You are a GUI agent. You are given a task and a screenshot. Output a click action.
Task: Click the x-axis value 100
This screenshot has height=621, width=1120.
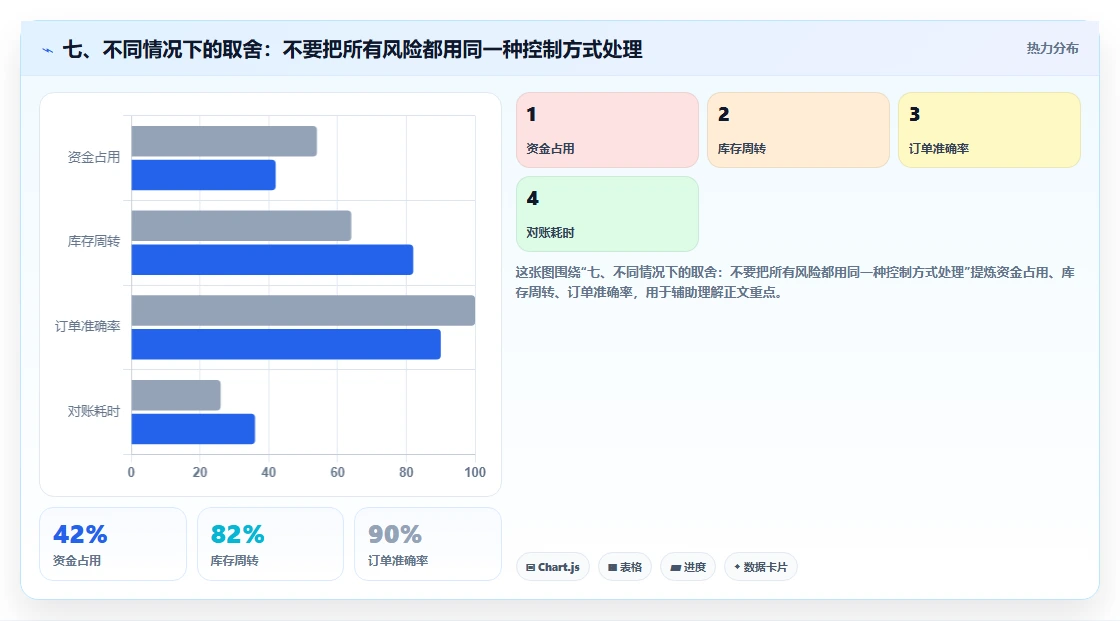coord(475,472)
